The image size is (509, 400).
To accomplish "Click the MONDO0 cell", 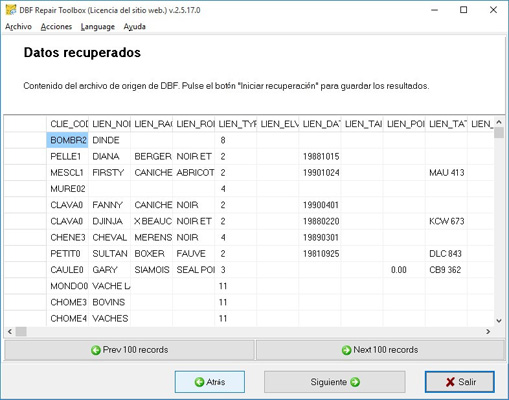I will tap(68, 286).
